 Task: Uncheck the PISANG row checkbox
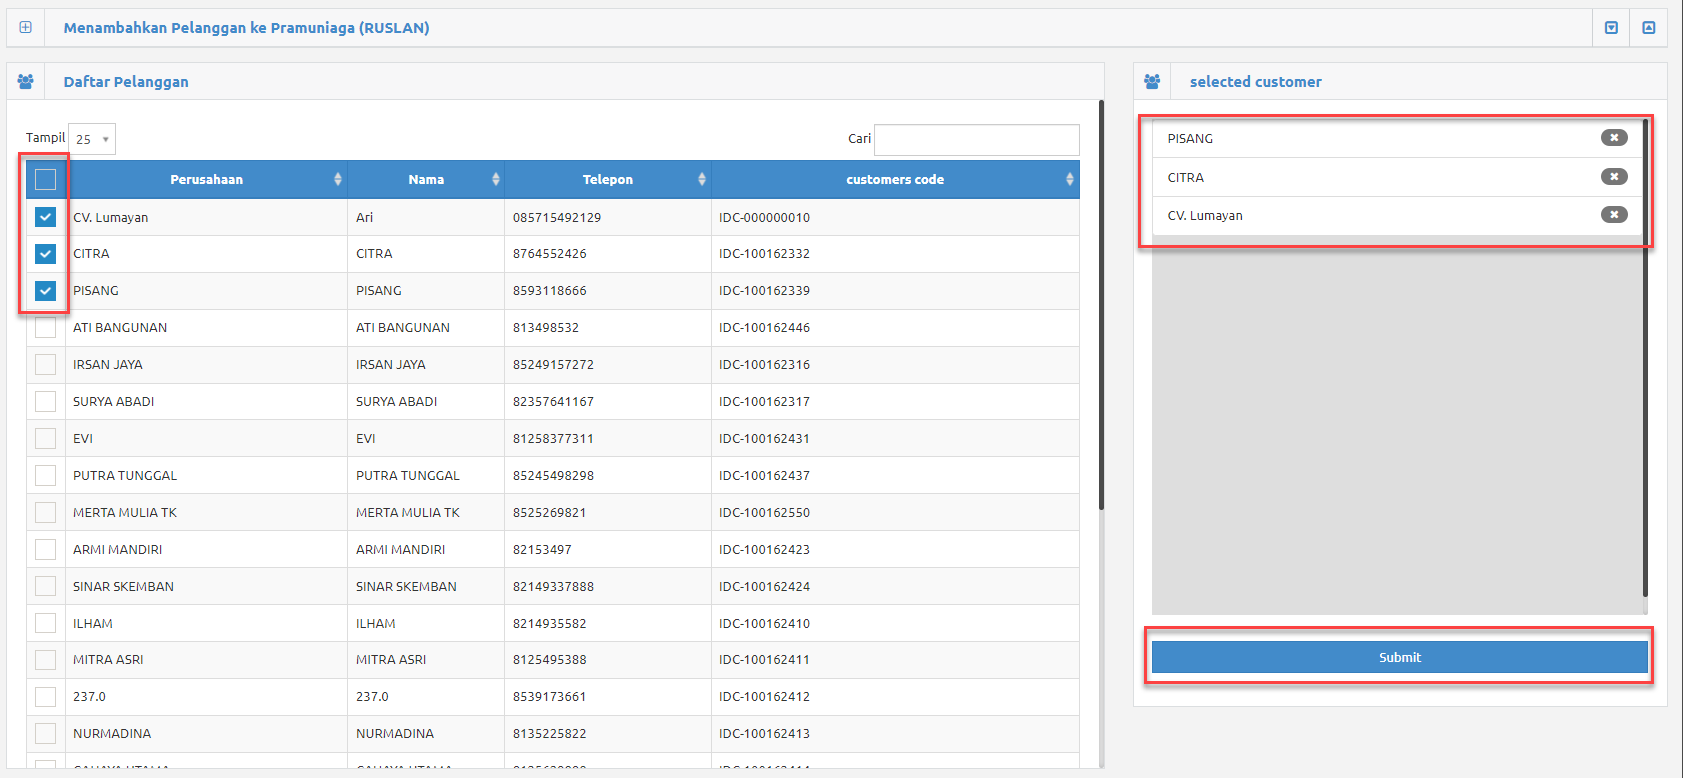pos(45,291)
